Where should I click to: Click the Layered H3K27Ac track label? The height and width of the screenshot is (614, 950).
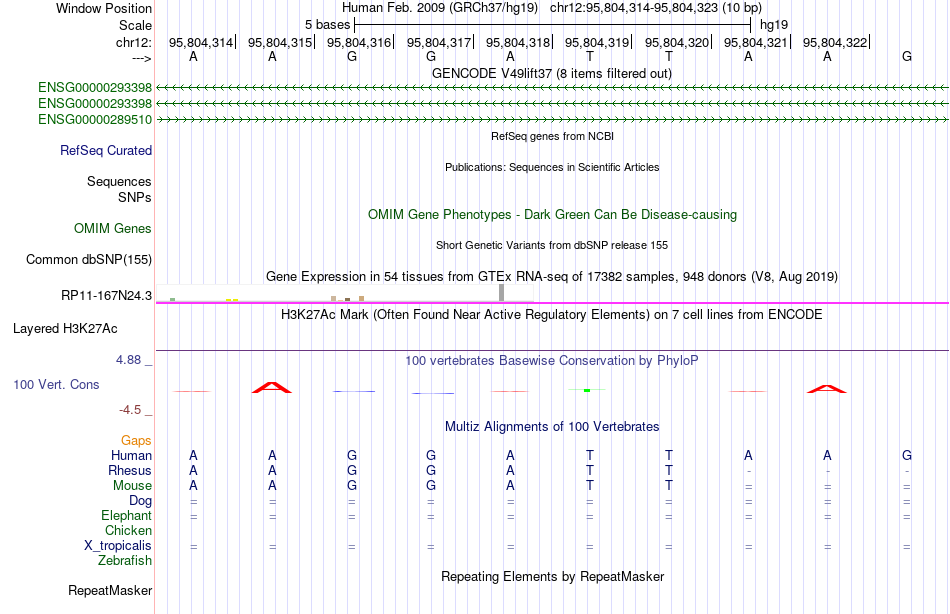(65, 329)
